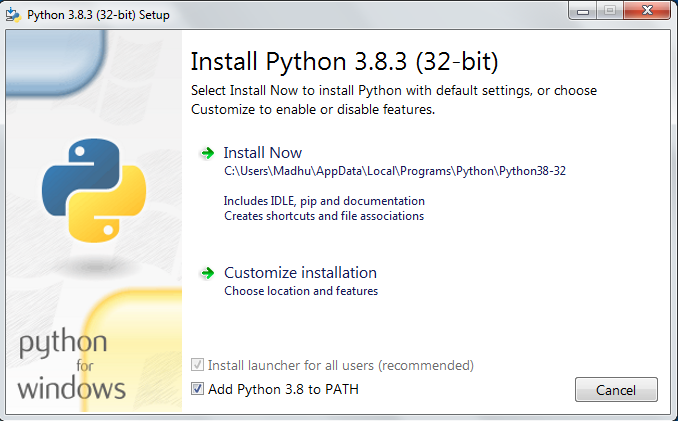Start installation with Install Now
The height and width of the screenshot is (421, 678).
262,153
